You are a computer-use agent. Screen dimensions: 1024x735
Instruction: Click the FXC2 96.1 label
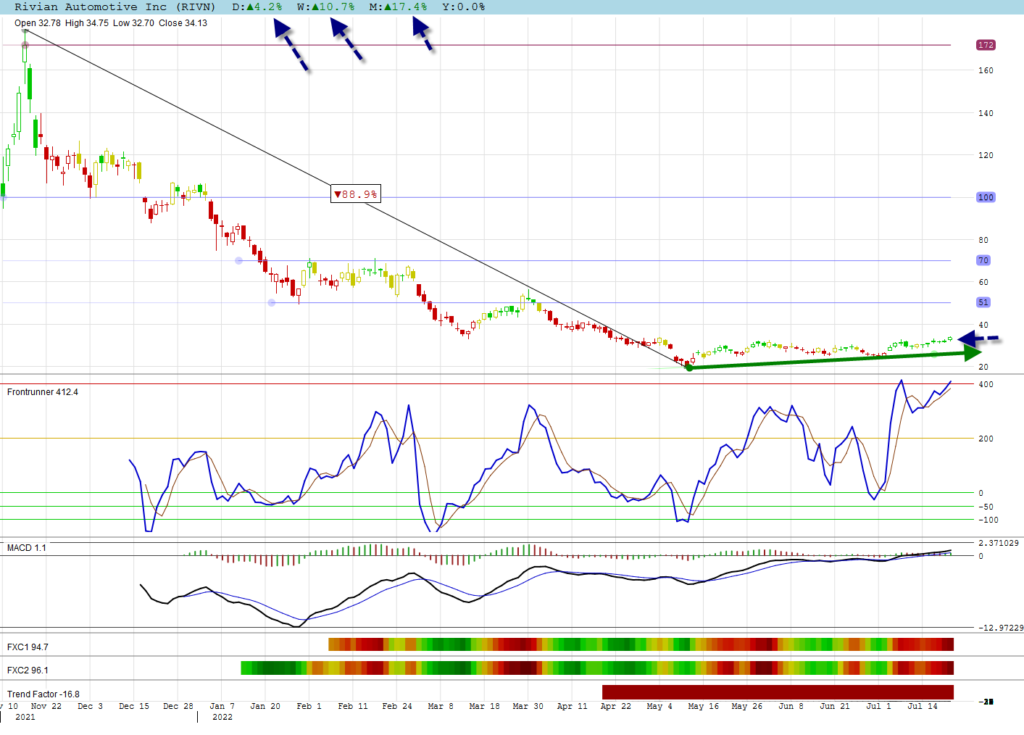[x=27, y=670]
